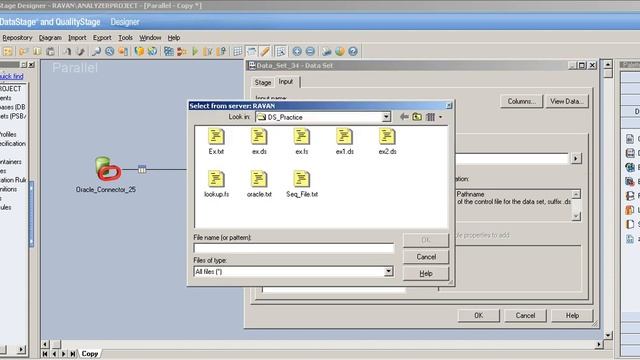Click the File name (or pattern) input field

click(294, 248)
